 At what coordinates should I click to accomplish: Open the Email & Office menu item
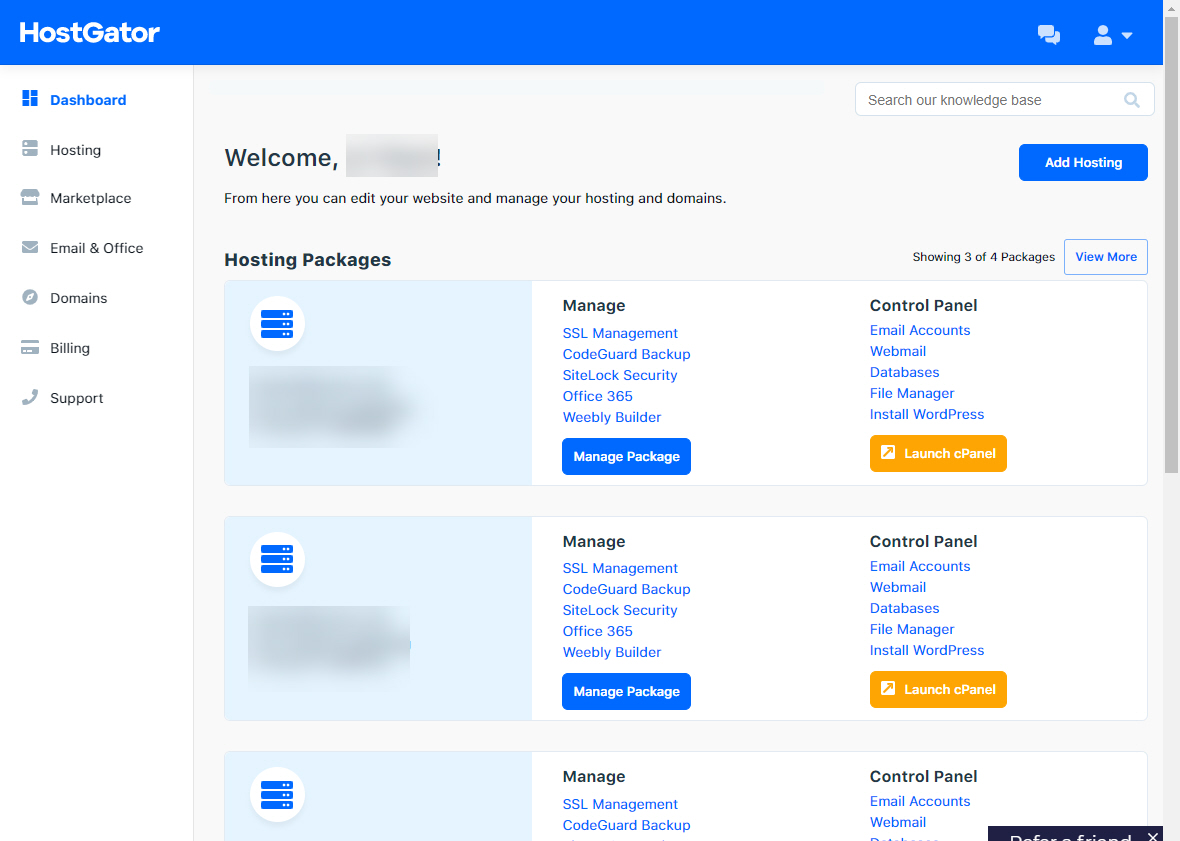[96, 248]
